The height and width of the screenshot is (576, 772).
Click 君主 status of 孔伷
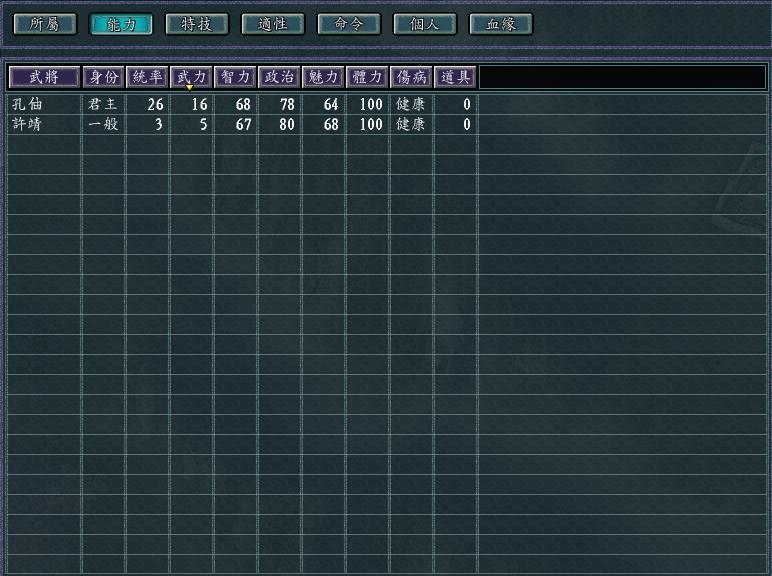coord(103,104)
